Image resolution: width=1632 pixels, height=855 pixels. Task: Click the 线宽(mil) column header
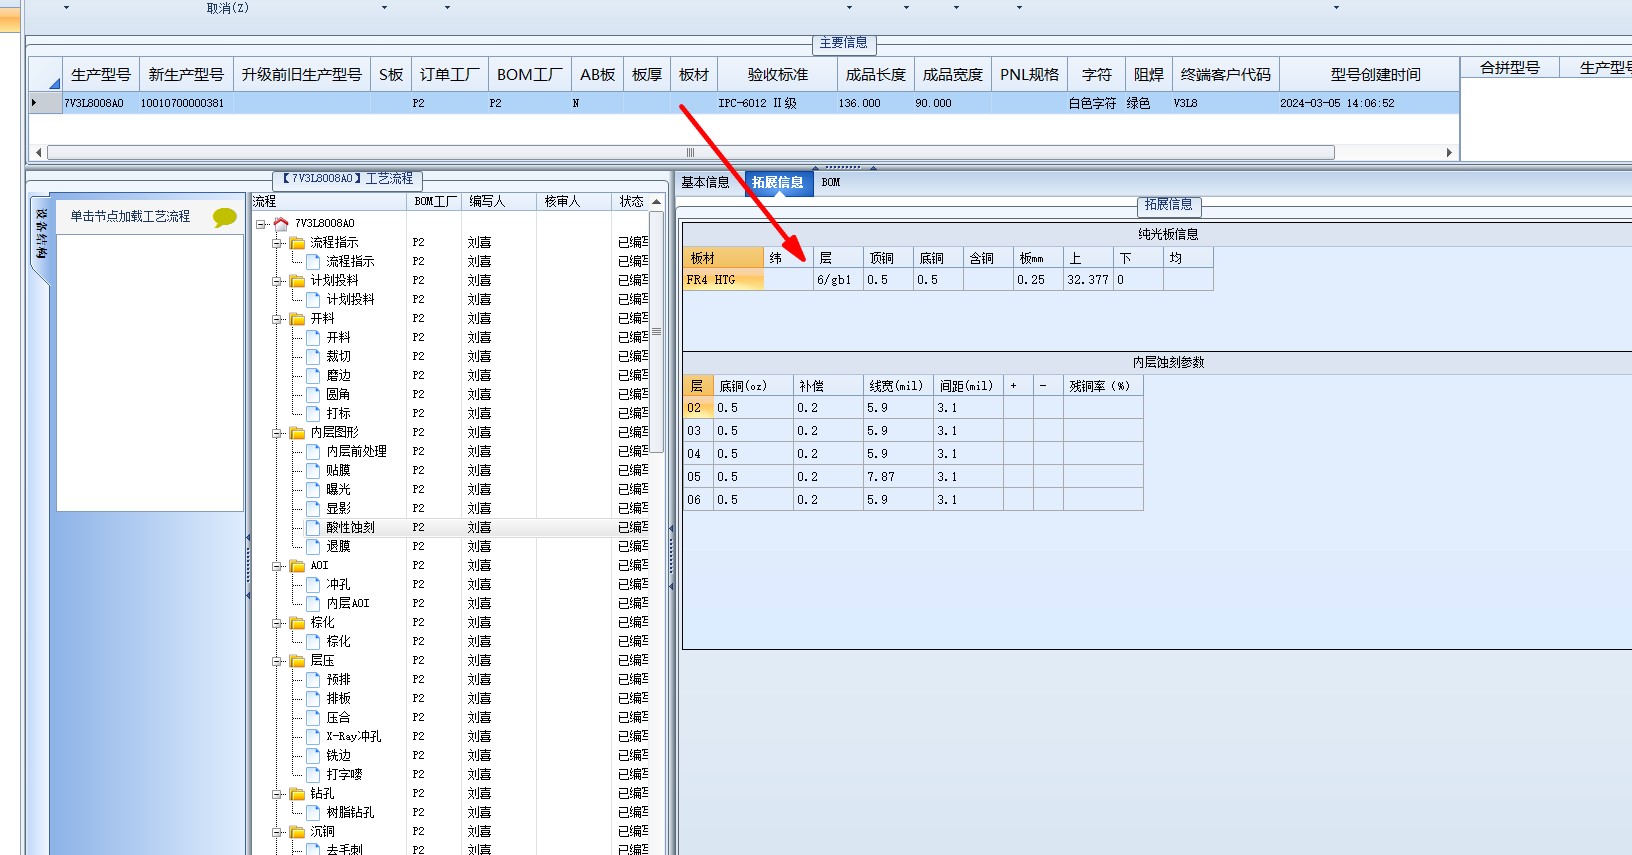(x=897, y=386)
